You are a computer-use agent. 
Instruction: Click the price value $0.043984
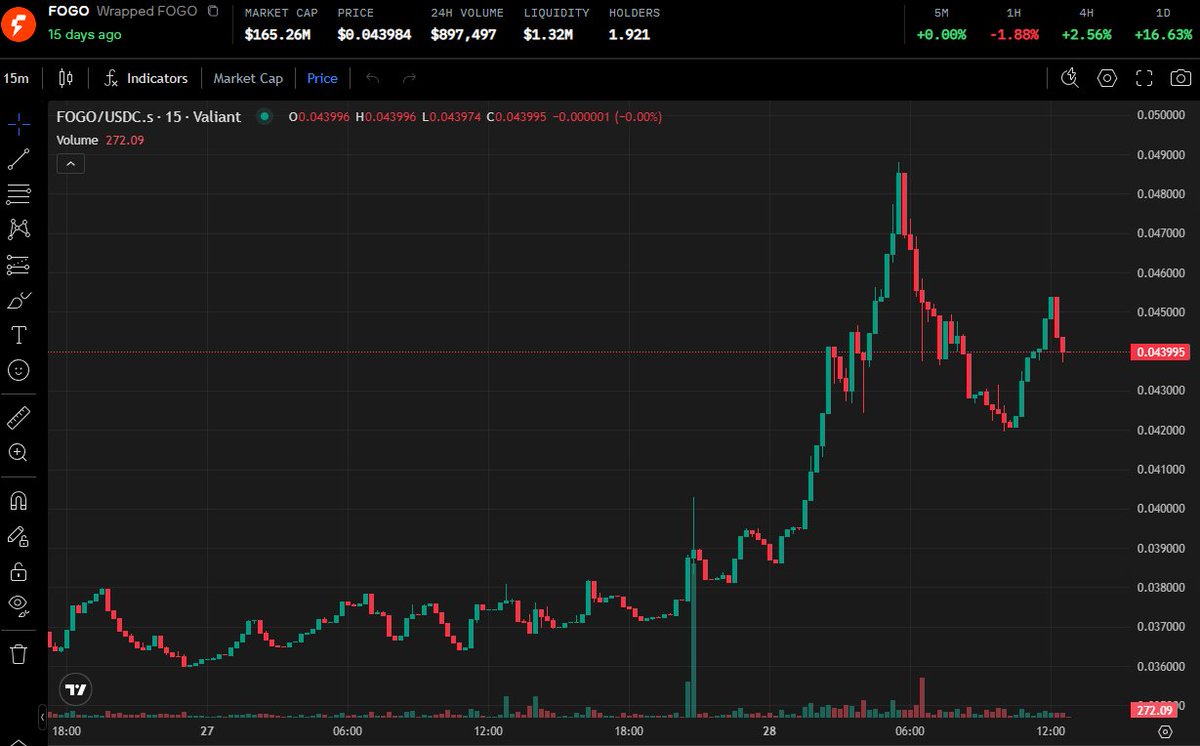[x=374, y=34]
